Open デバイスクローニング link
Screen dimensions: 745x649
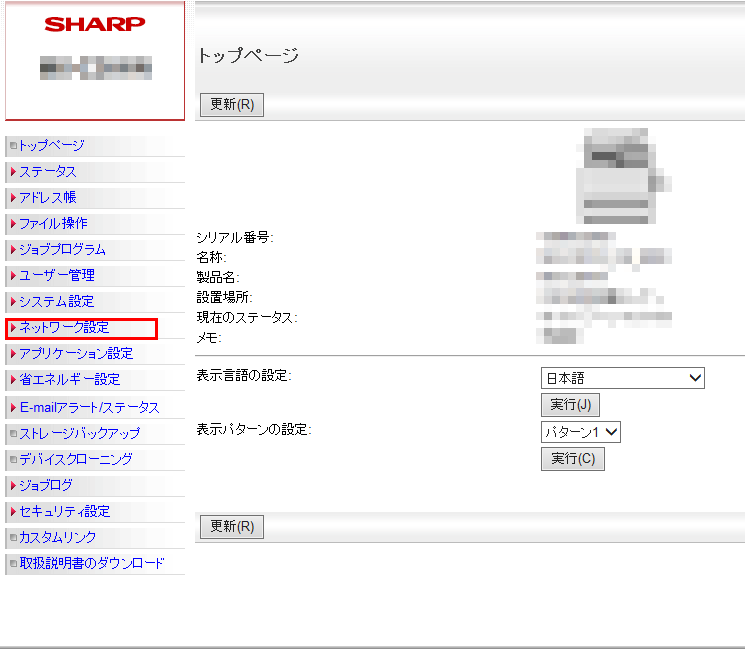(76, 459)
